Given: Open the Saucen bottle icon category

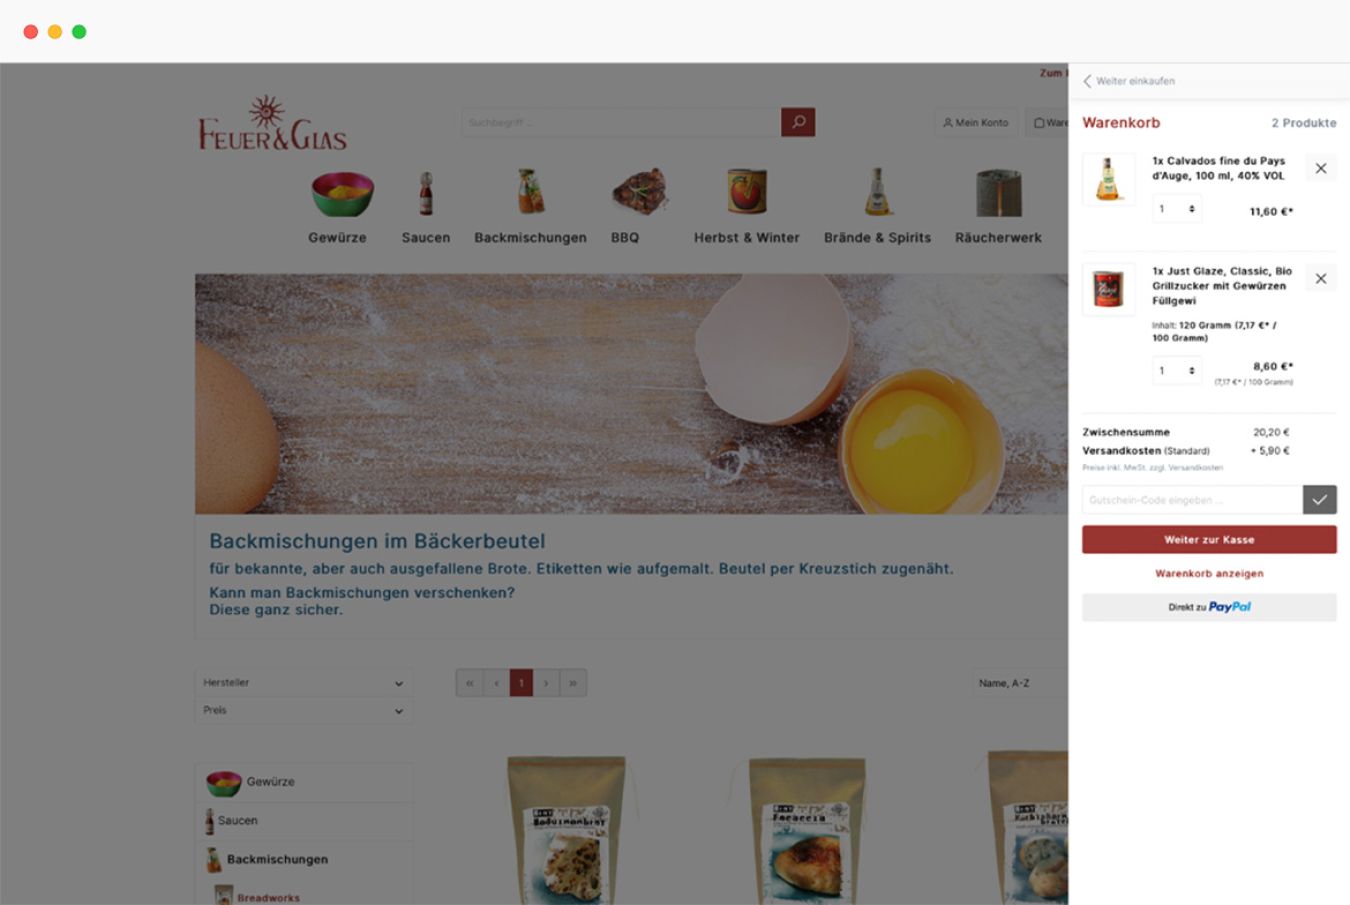Looking at the screenshot, I should pyautogui.click(x=426, y=193).
